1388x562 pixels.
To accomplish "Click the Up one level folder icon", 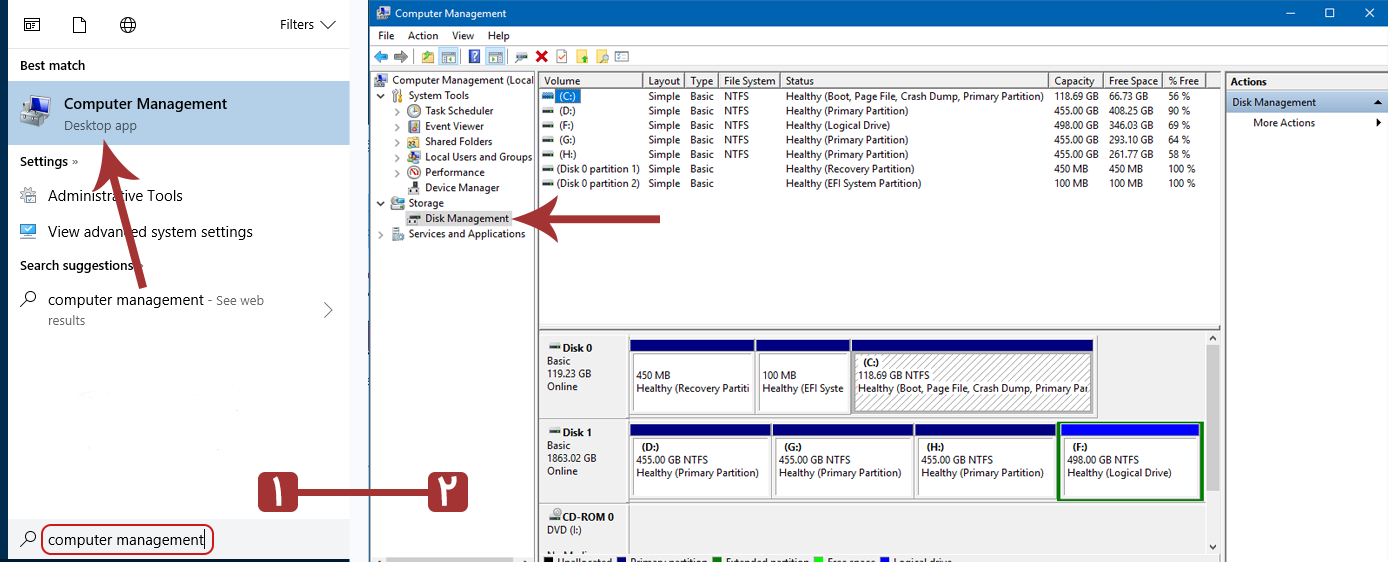I will pos(428,57).
